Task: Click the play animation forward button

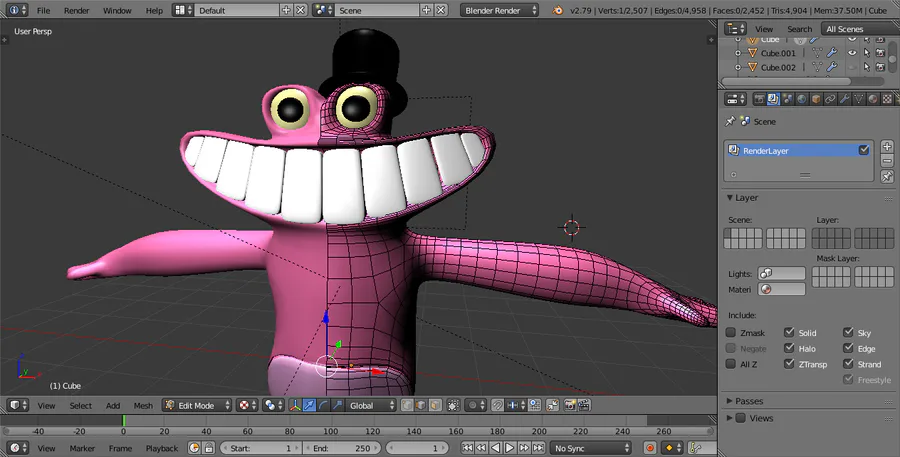Action: point(510,448)
